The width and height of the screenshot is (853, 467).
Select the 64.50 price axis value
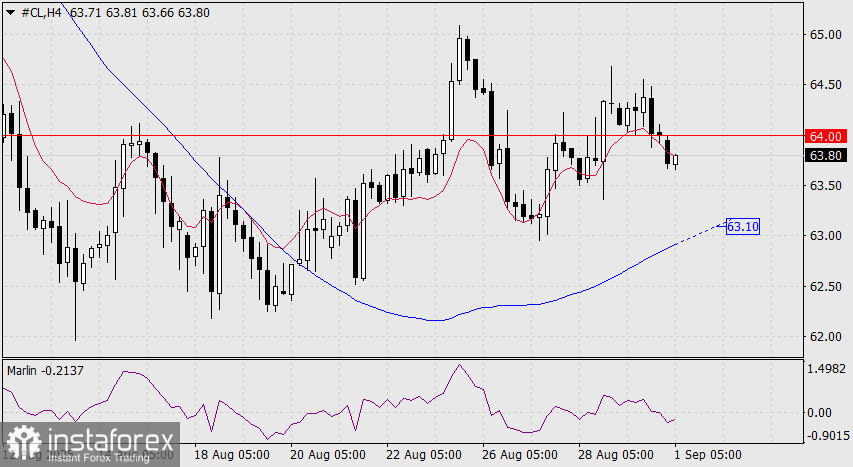coord(825,85)
